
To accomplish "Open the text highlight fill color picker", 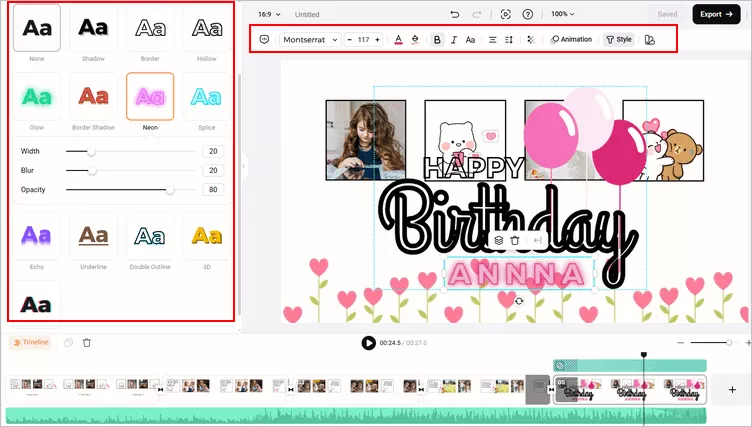I will click(415, 39).
